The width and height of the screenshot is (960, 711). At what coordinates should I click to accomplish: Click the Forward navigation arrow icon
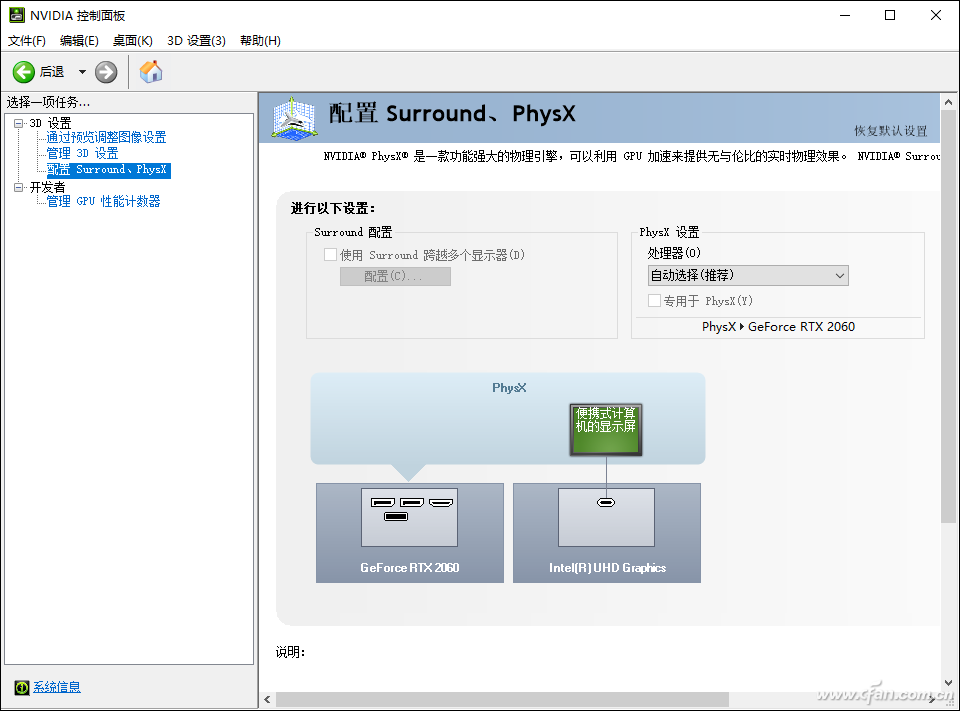point(106,71)
